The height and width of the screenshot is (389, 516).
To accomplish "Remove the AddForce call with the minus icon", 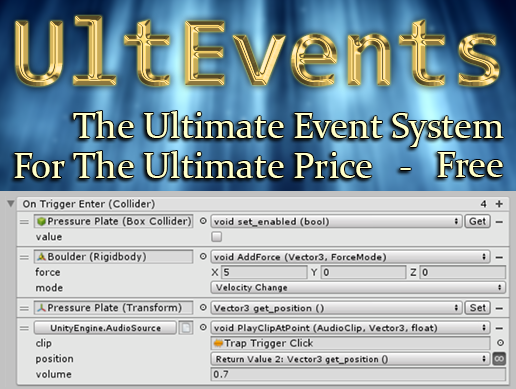I will (x=499, y=257).
